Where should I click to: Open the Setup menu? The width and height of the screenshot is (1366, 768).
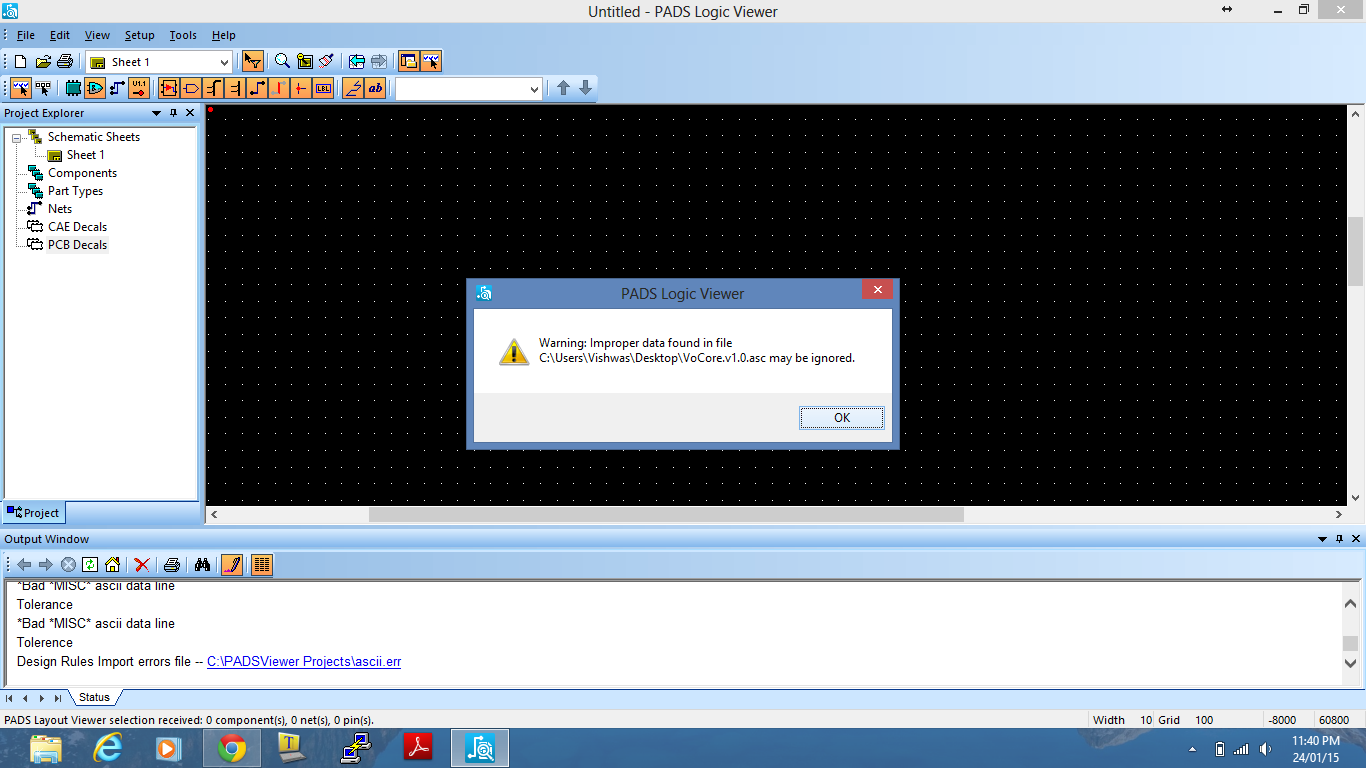(x=139, y=35)
